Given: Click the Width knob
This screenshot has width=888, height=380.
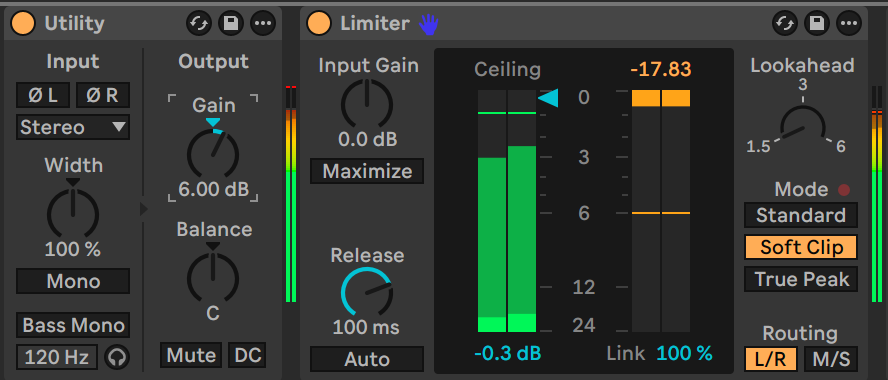Looking at the screenshot, I should 73,213.
